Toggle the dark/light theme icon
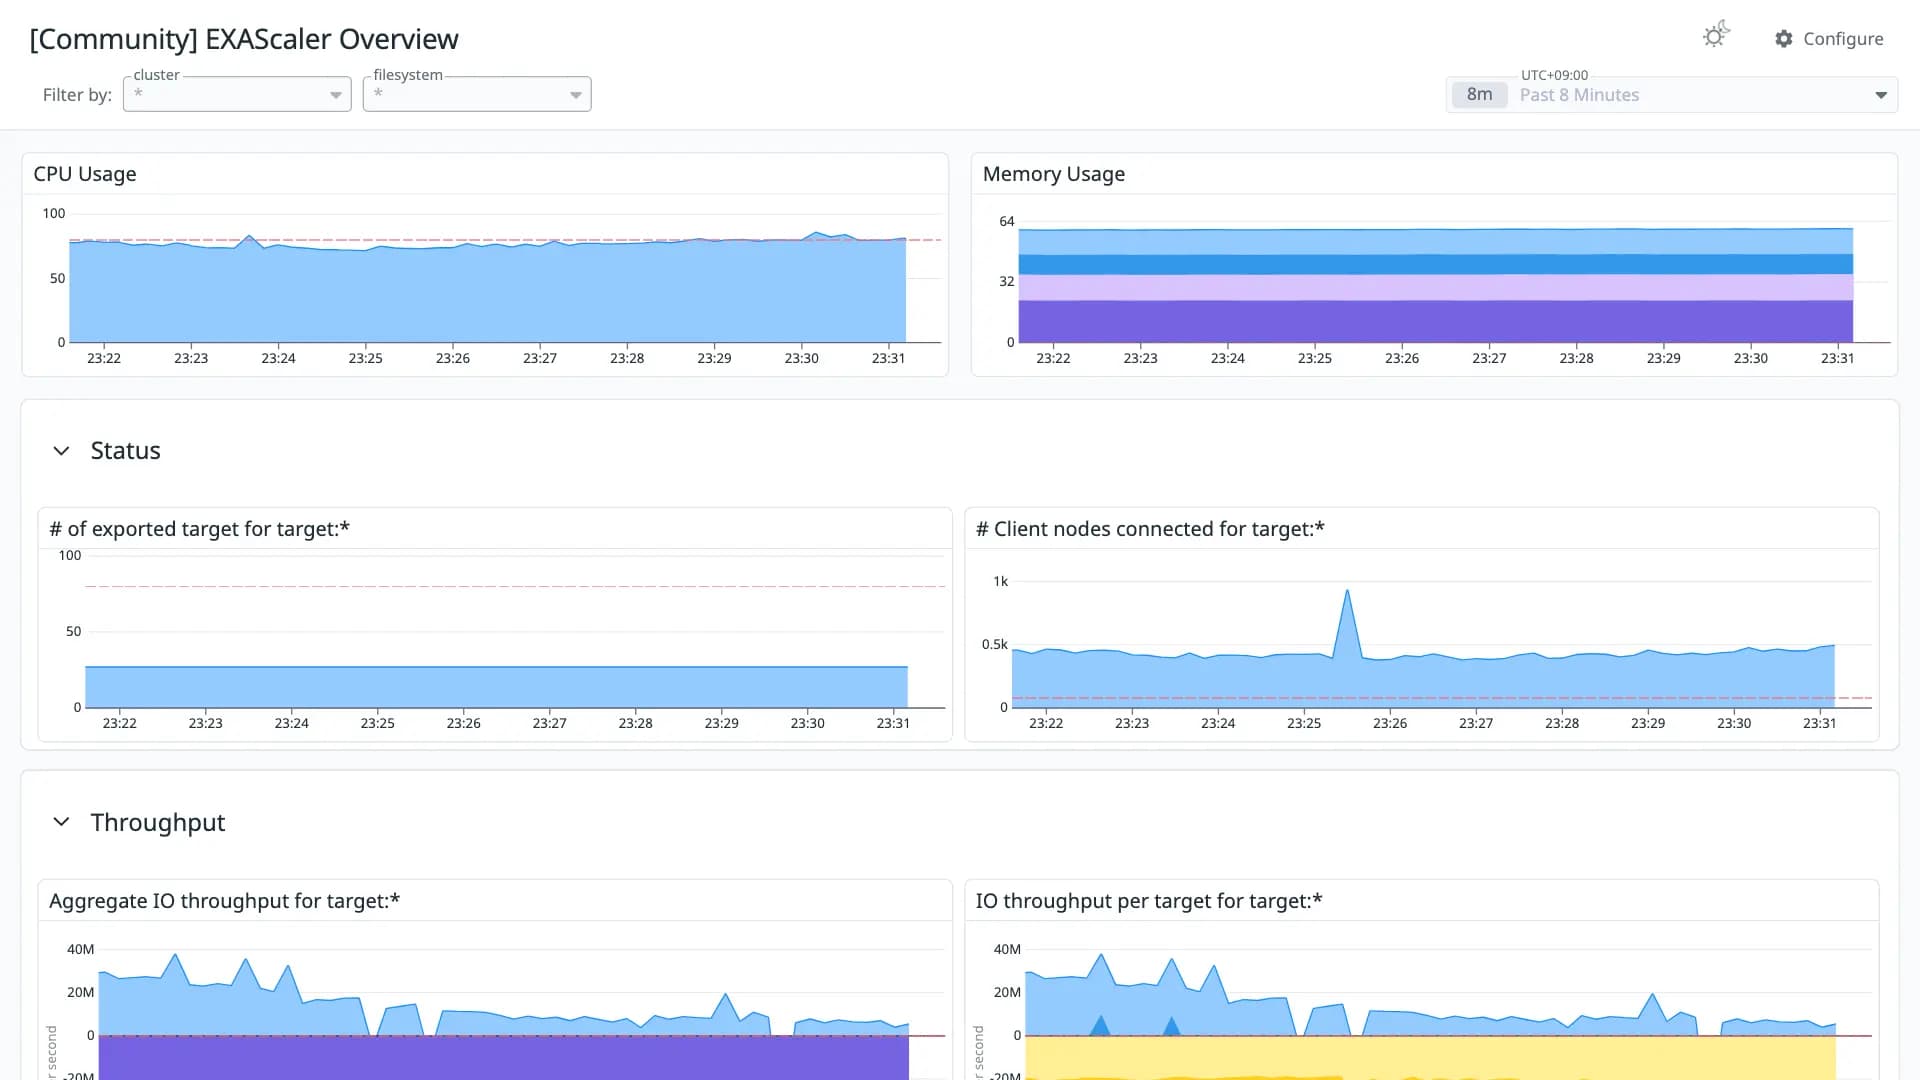The image size is (1920, 1080). (1716, 36)
